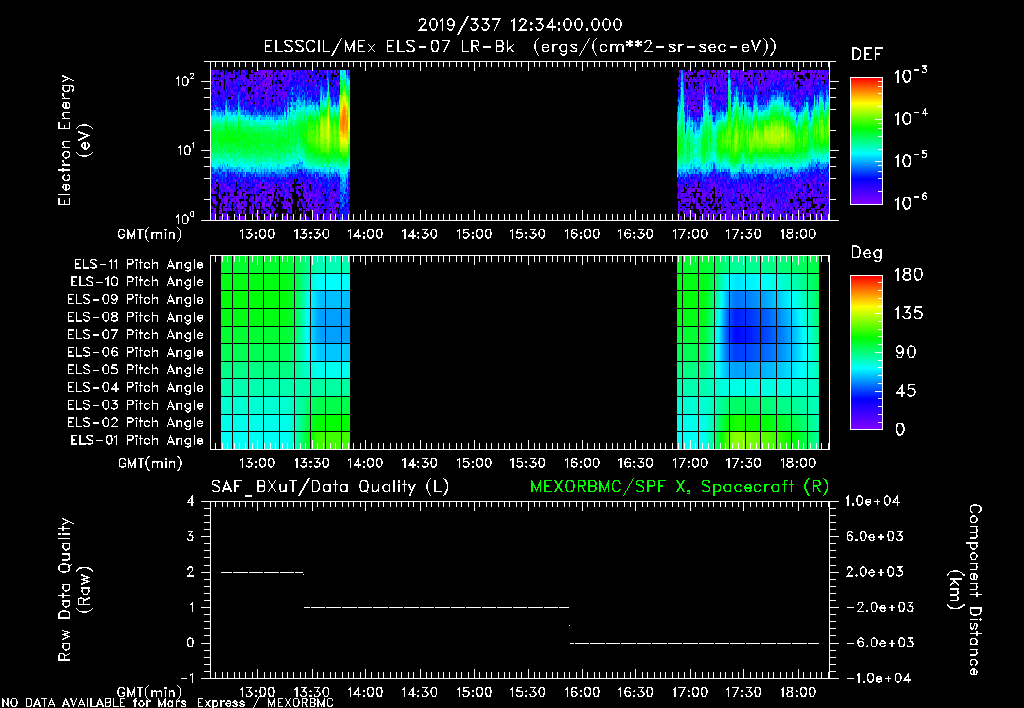Click the DEF color bar legend
1024x708 pixels.
(866, 140)
